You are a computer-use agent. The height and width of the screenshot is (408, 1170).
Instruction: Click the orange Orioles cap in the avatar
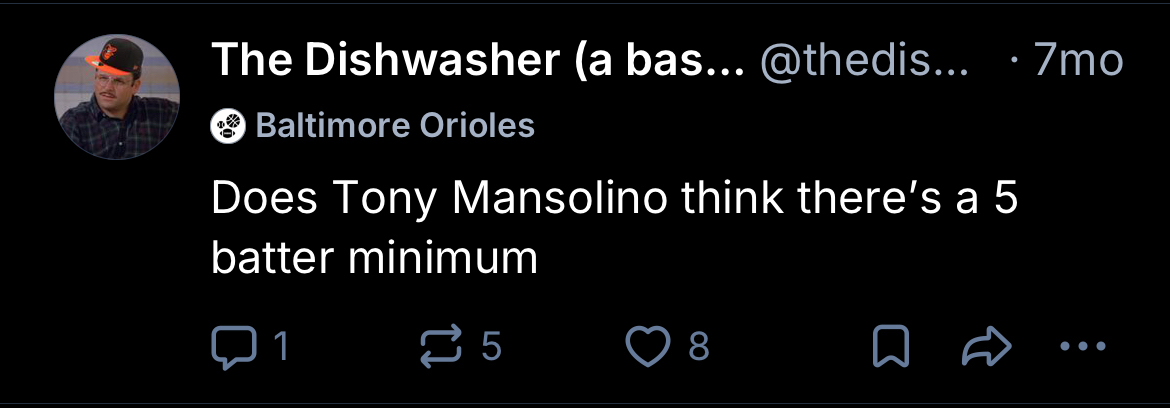tap(111, 57)
